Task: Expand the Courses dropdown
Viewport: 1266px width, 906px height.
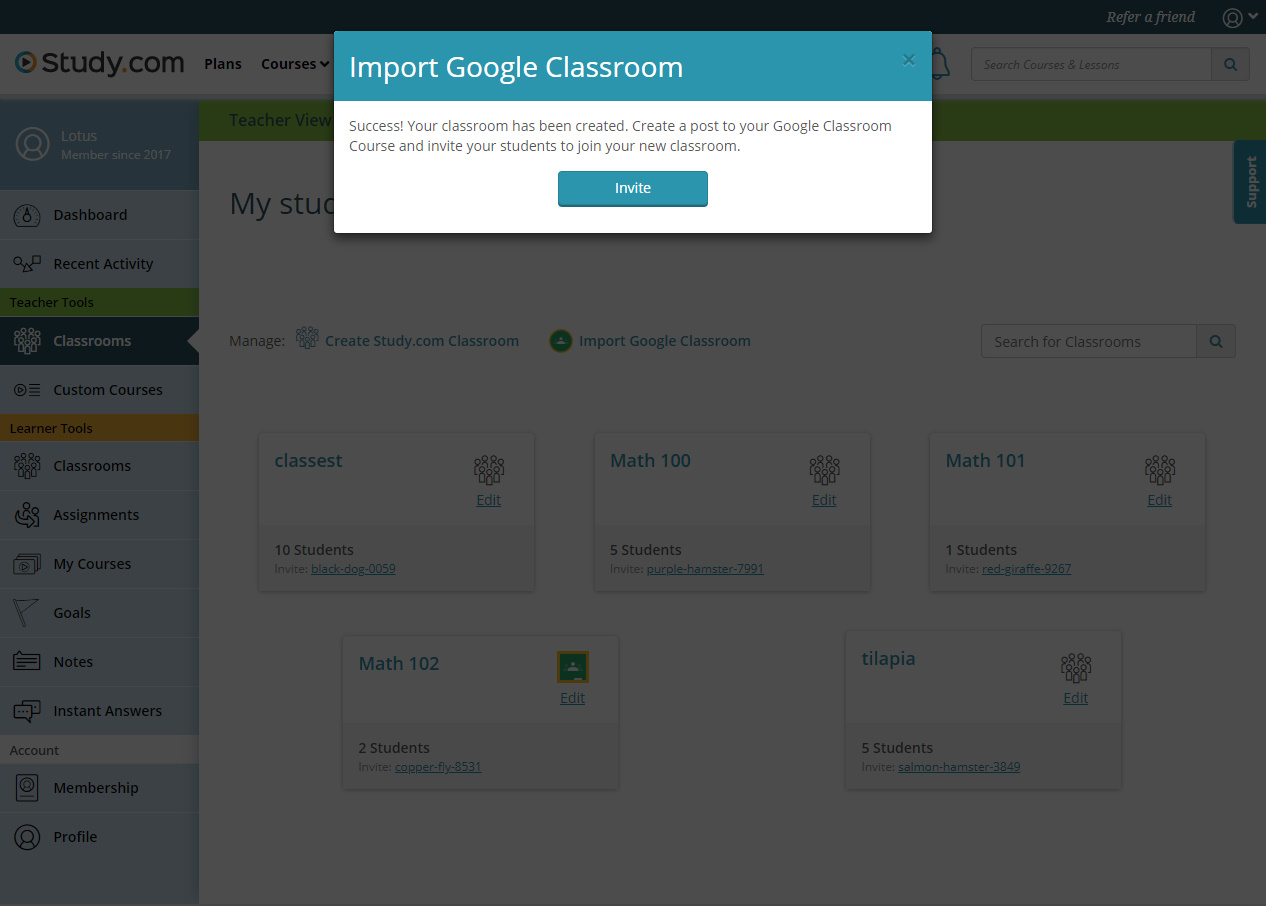Action: (295, 64)
